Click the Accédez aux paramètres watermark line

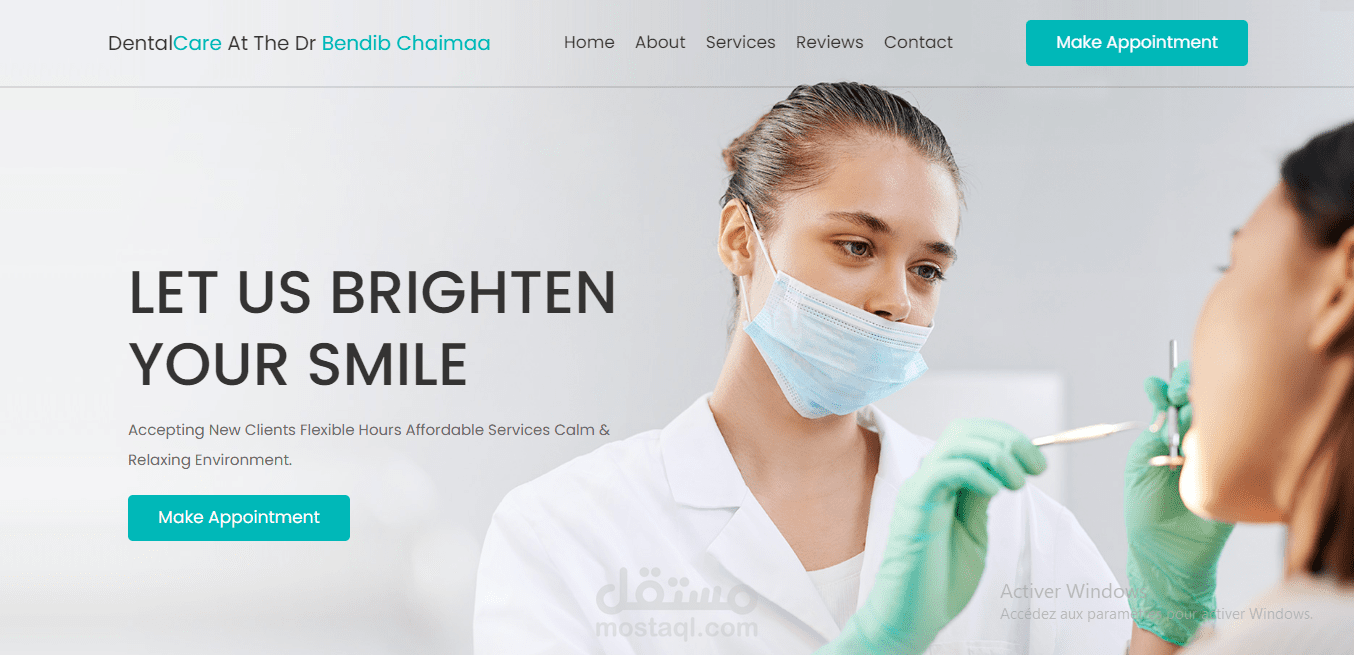click(x=1156, y=613)
